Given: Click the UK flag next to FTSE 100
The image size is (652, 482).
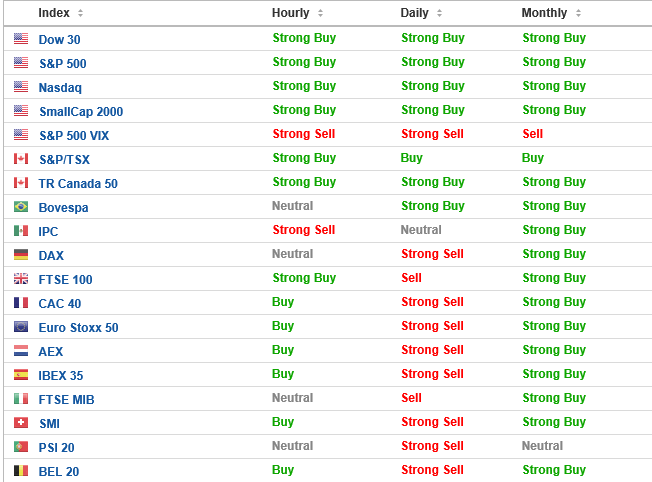Looking at the screenshot, I should pyautogui.click(x=21, y=279).
